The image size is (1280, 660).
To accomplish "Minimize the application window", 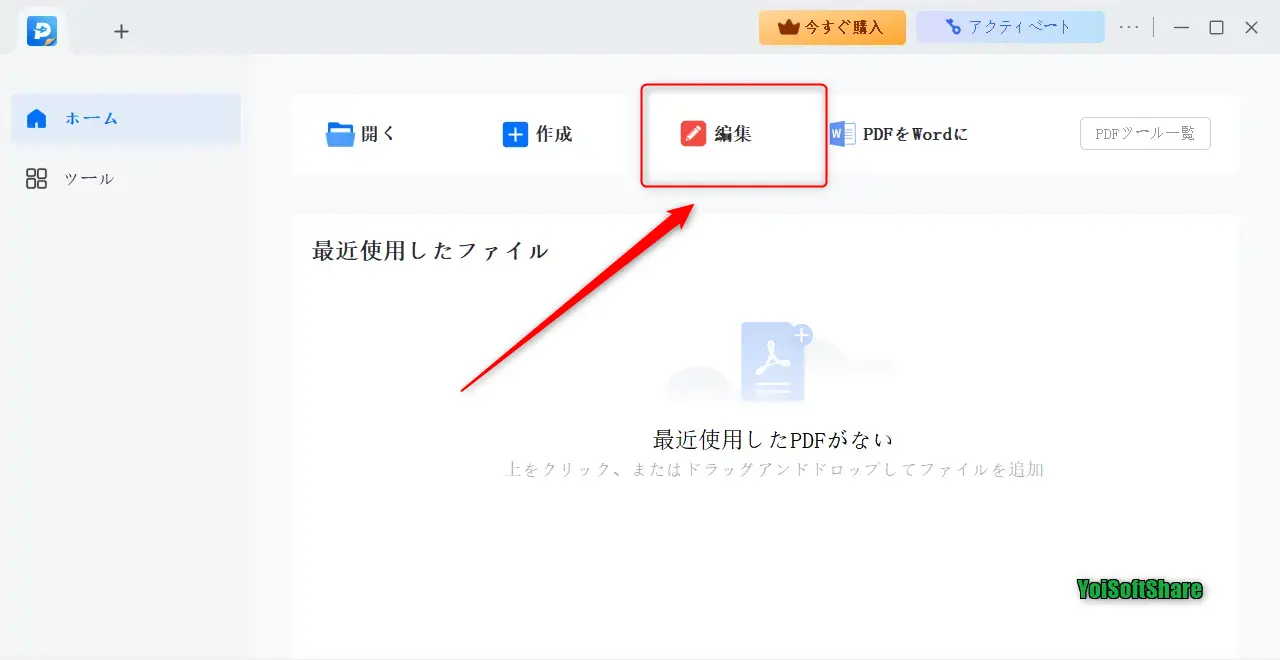I will 1181,27.
